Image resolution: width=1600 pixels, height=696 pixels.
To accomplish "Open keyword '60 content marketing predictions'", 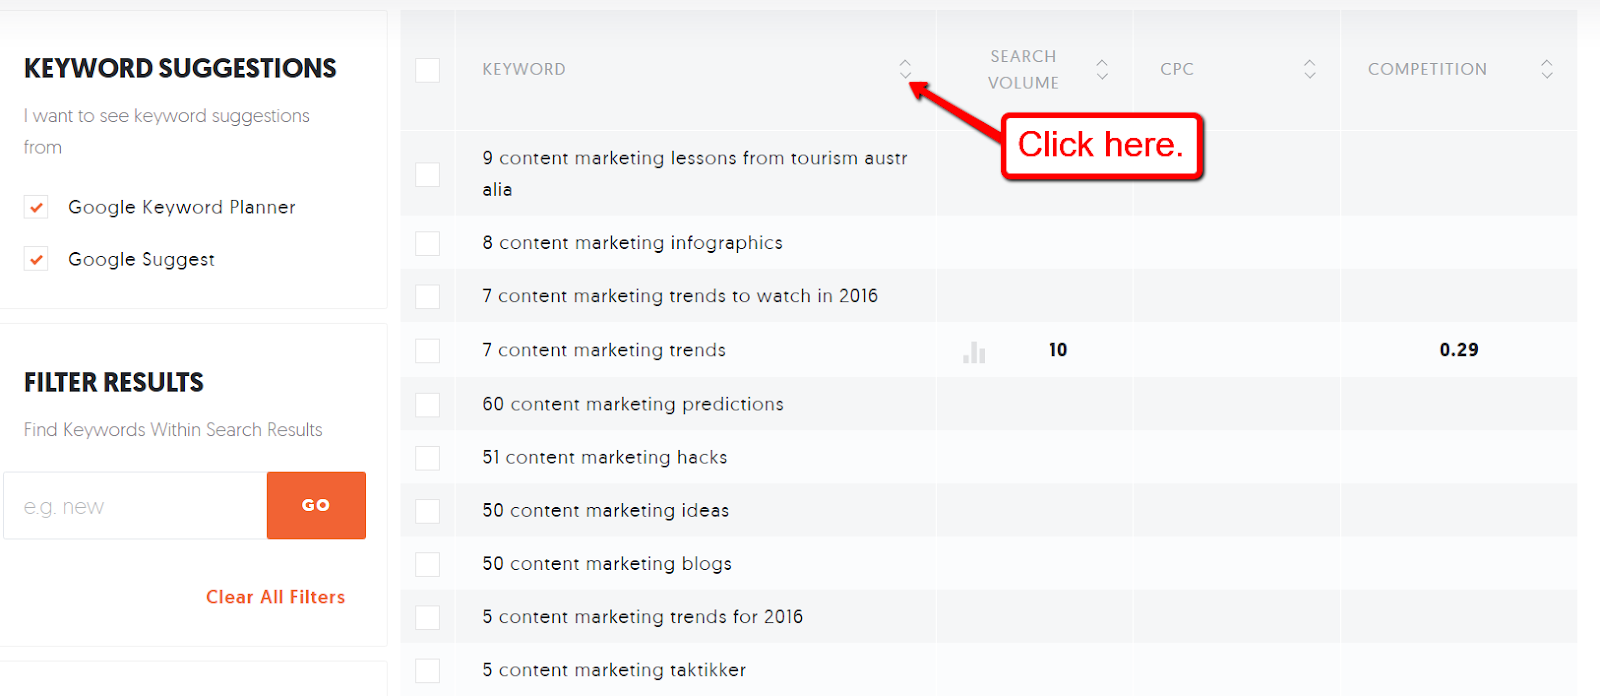I will [633, 404].
